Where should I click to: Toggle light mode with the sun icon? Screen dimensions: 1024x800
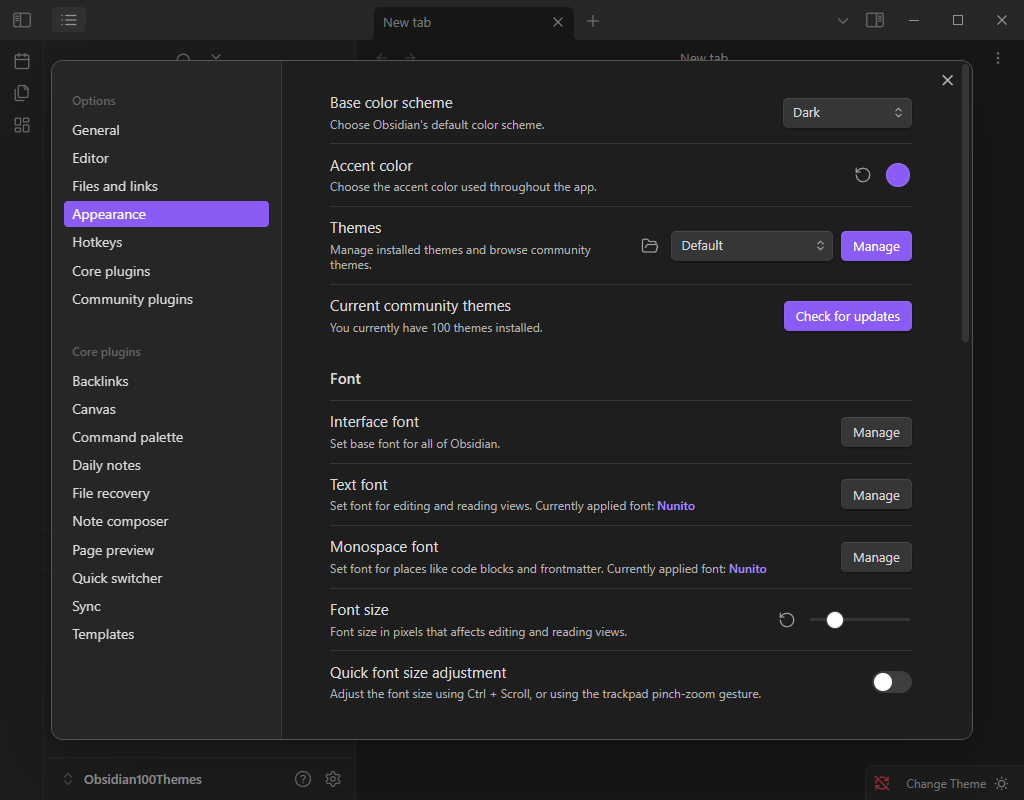(x=1001, y=783)
